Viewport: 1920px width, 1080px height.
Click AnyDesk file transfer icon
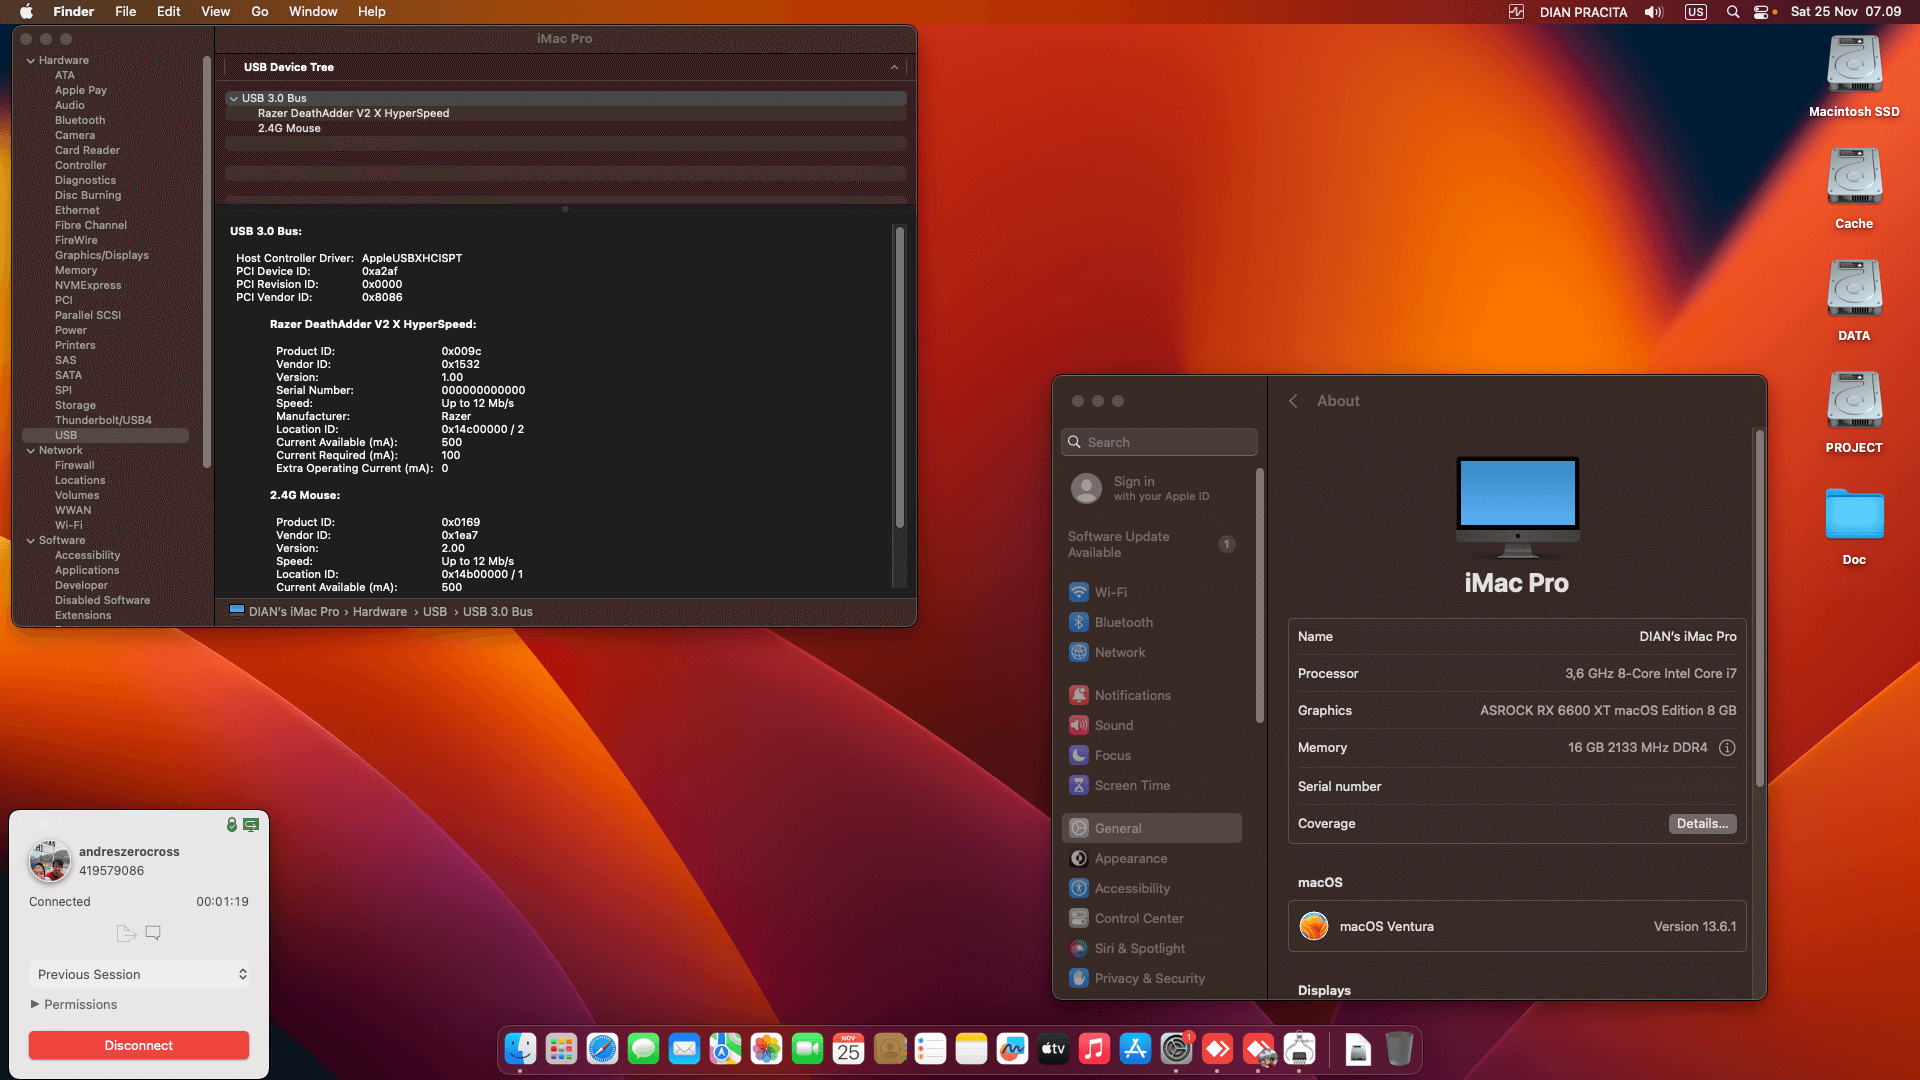point(126,933)
